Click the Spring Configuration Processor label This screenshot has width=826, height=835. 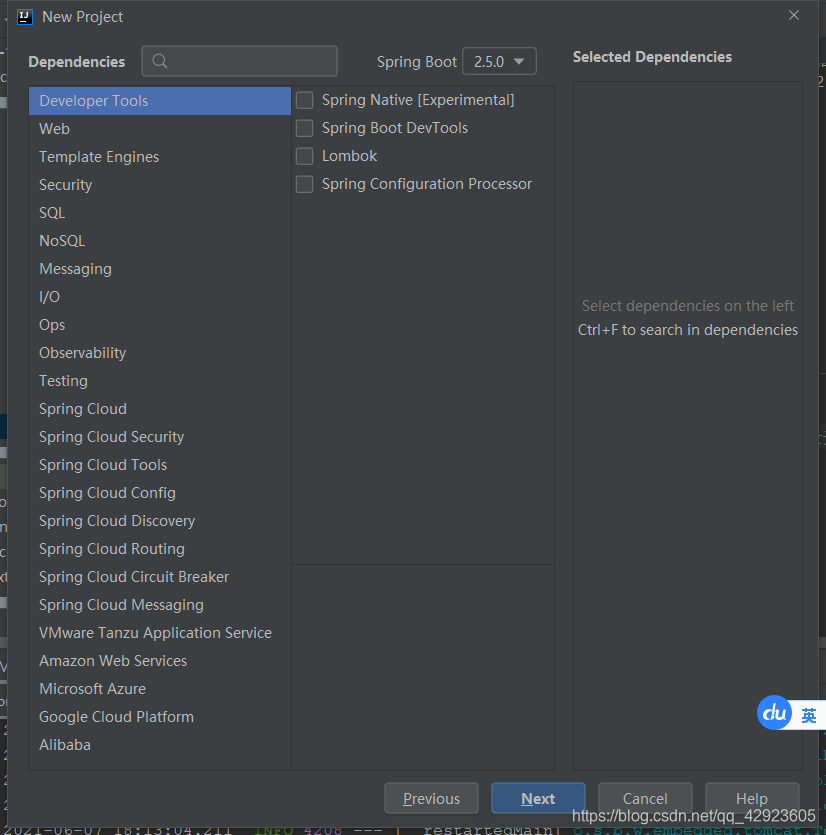pyautogui.click(x=427, y=184)
